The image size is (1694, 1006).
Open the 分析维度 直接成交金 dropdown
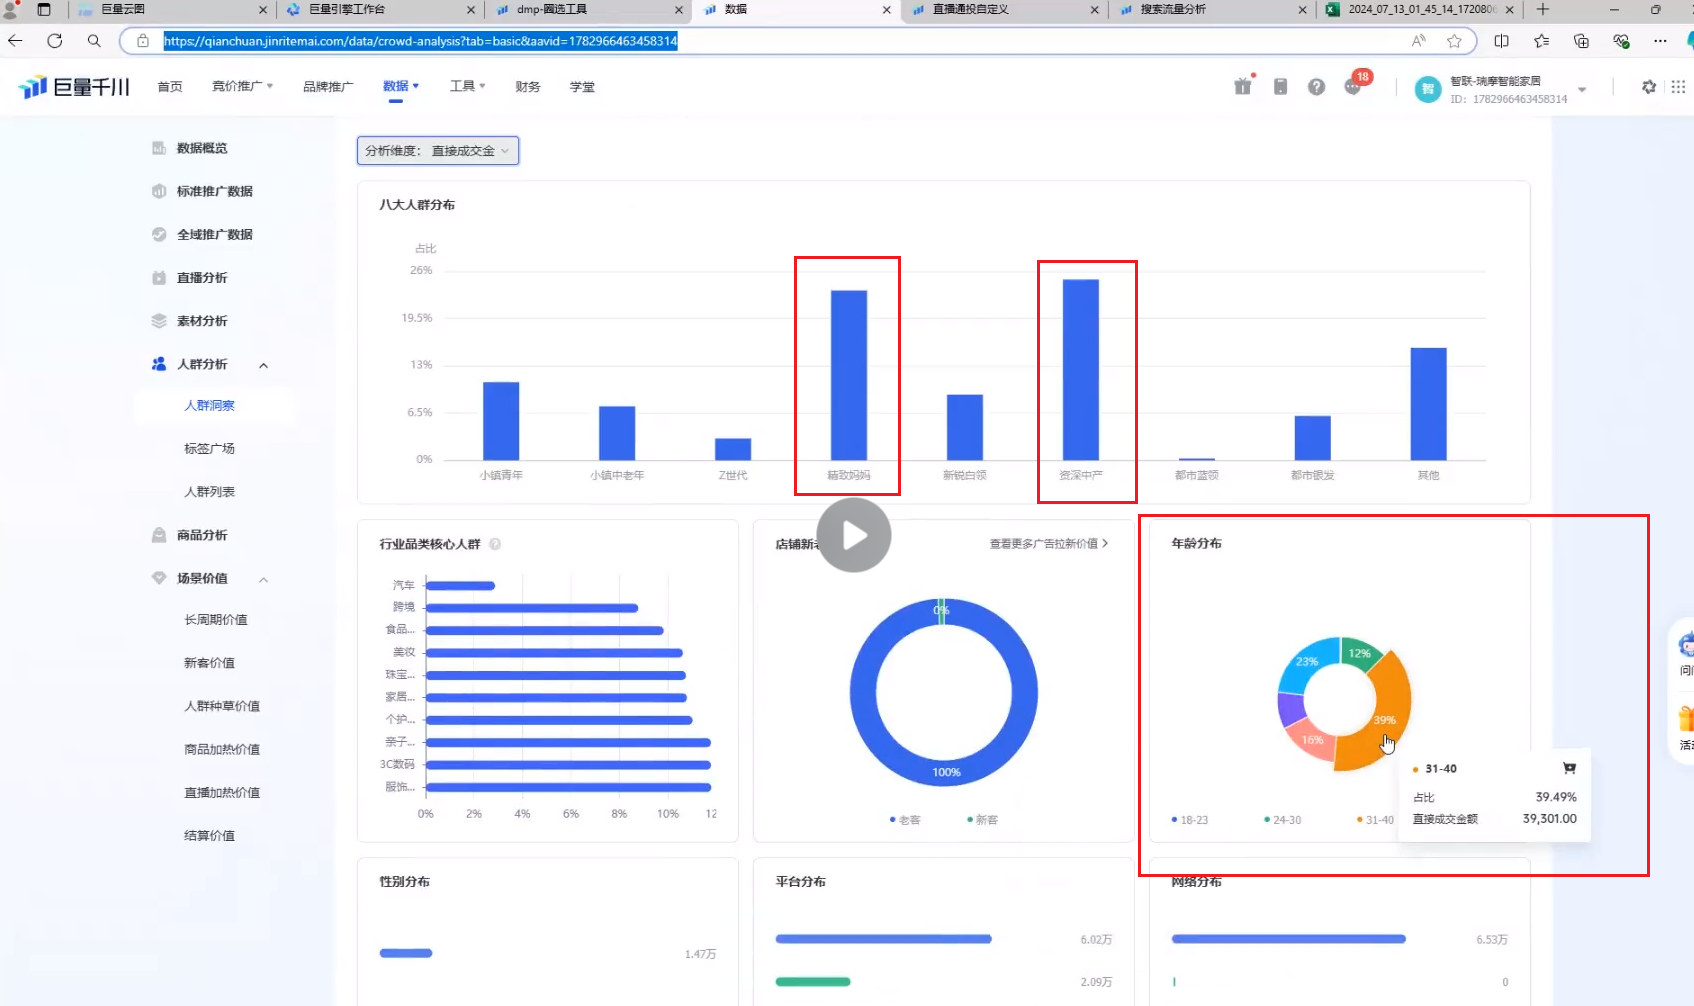[x=438, y=151]
